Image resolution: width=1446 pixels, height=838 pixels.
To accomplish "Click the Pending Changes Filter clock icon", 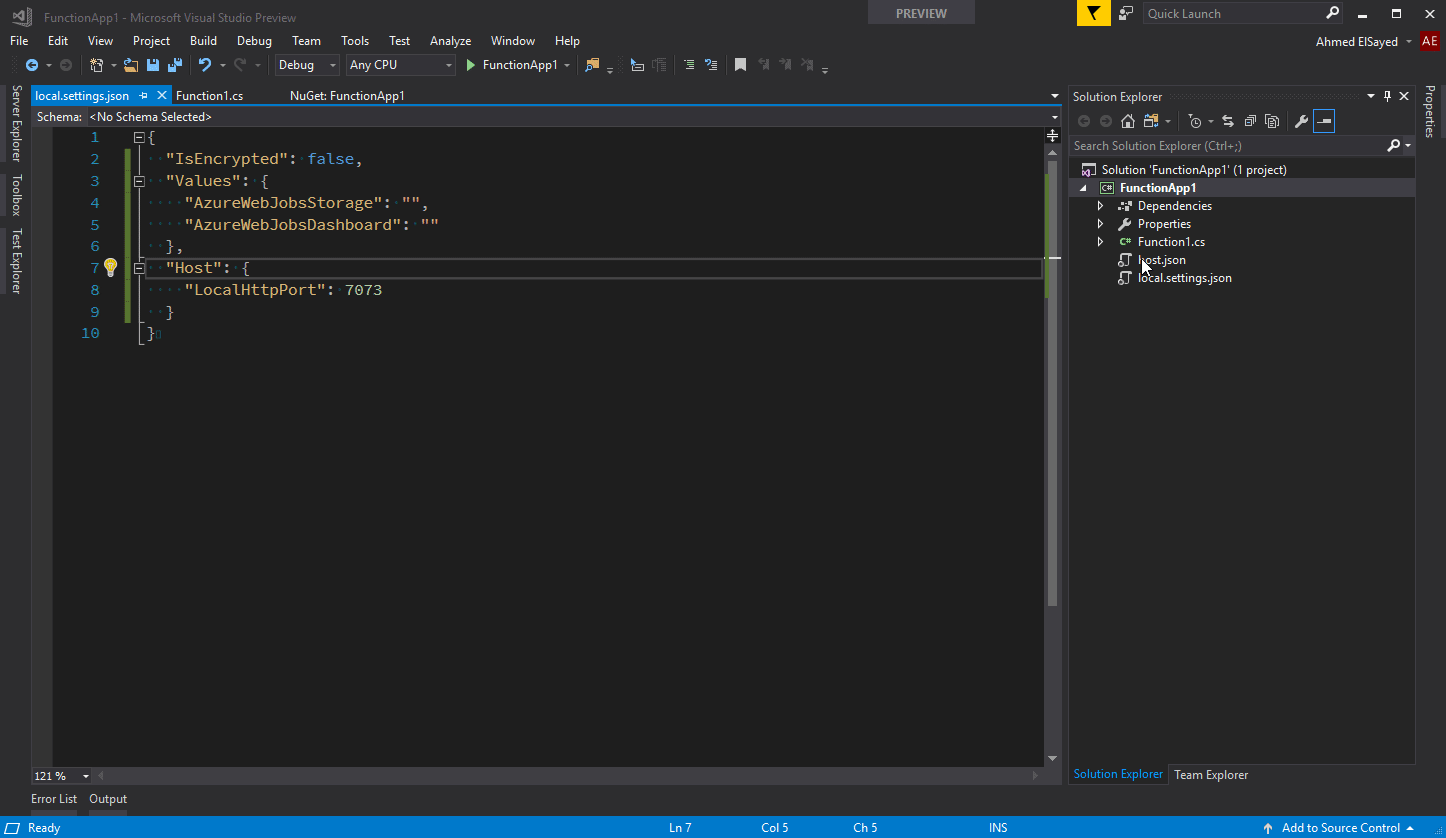I will 1195,121.
